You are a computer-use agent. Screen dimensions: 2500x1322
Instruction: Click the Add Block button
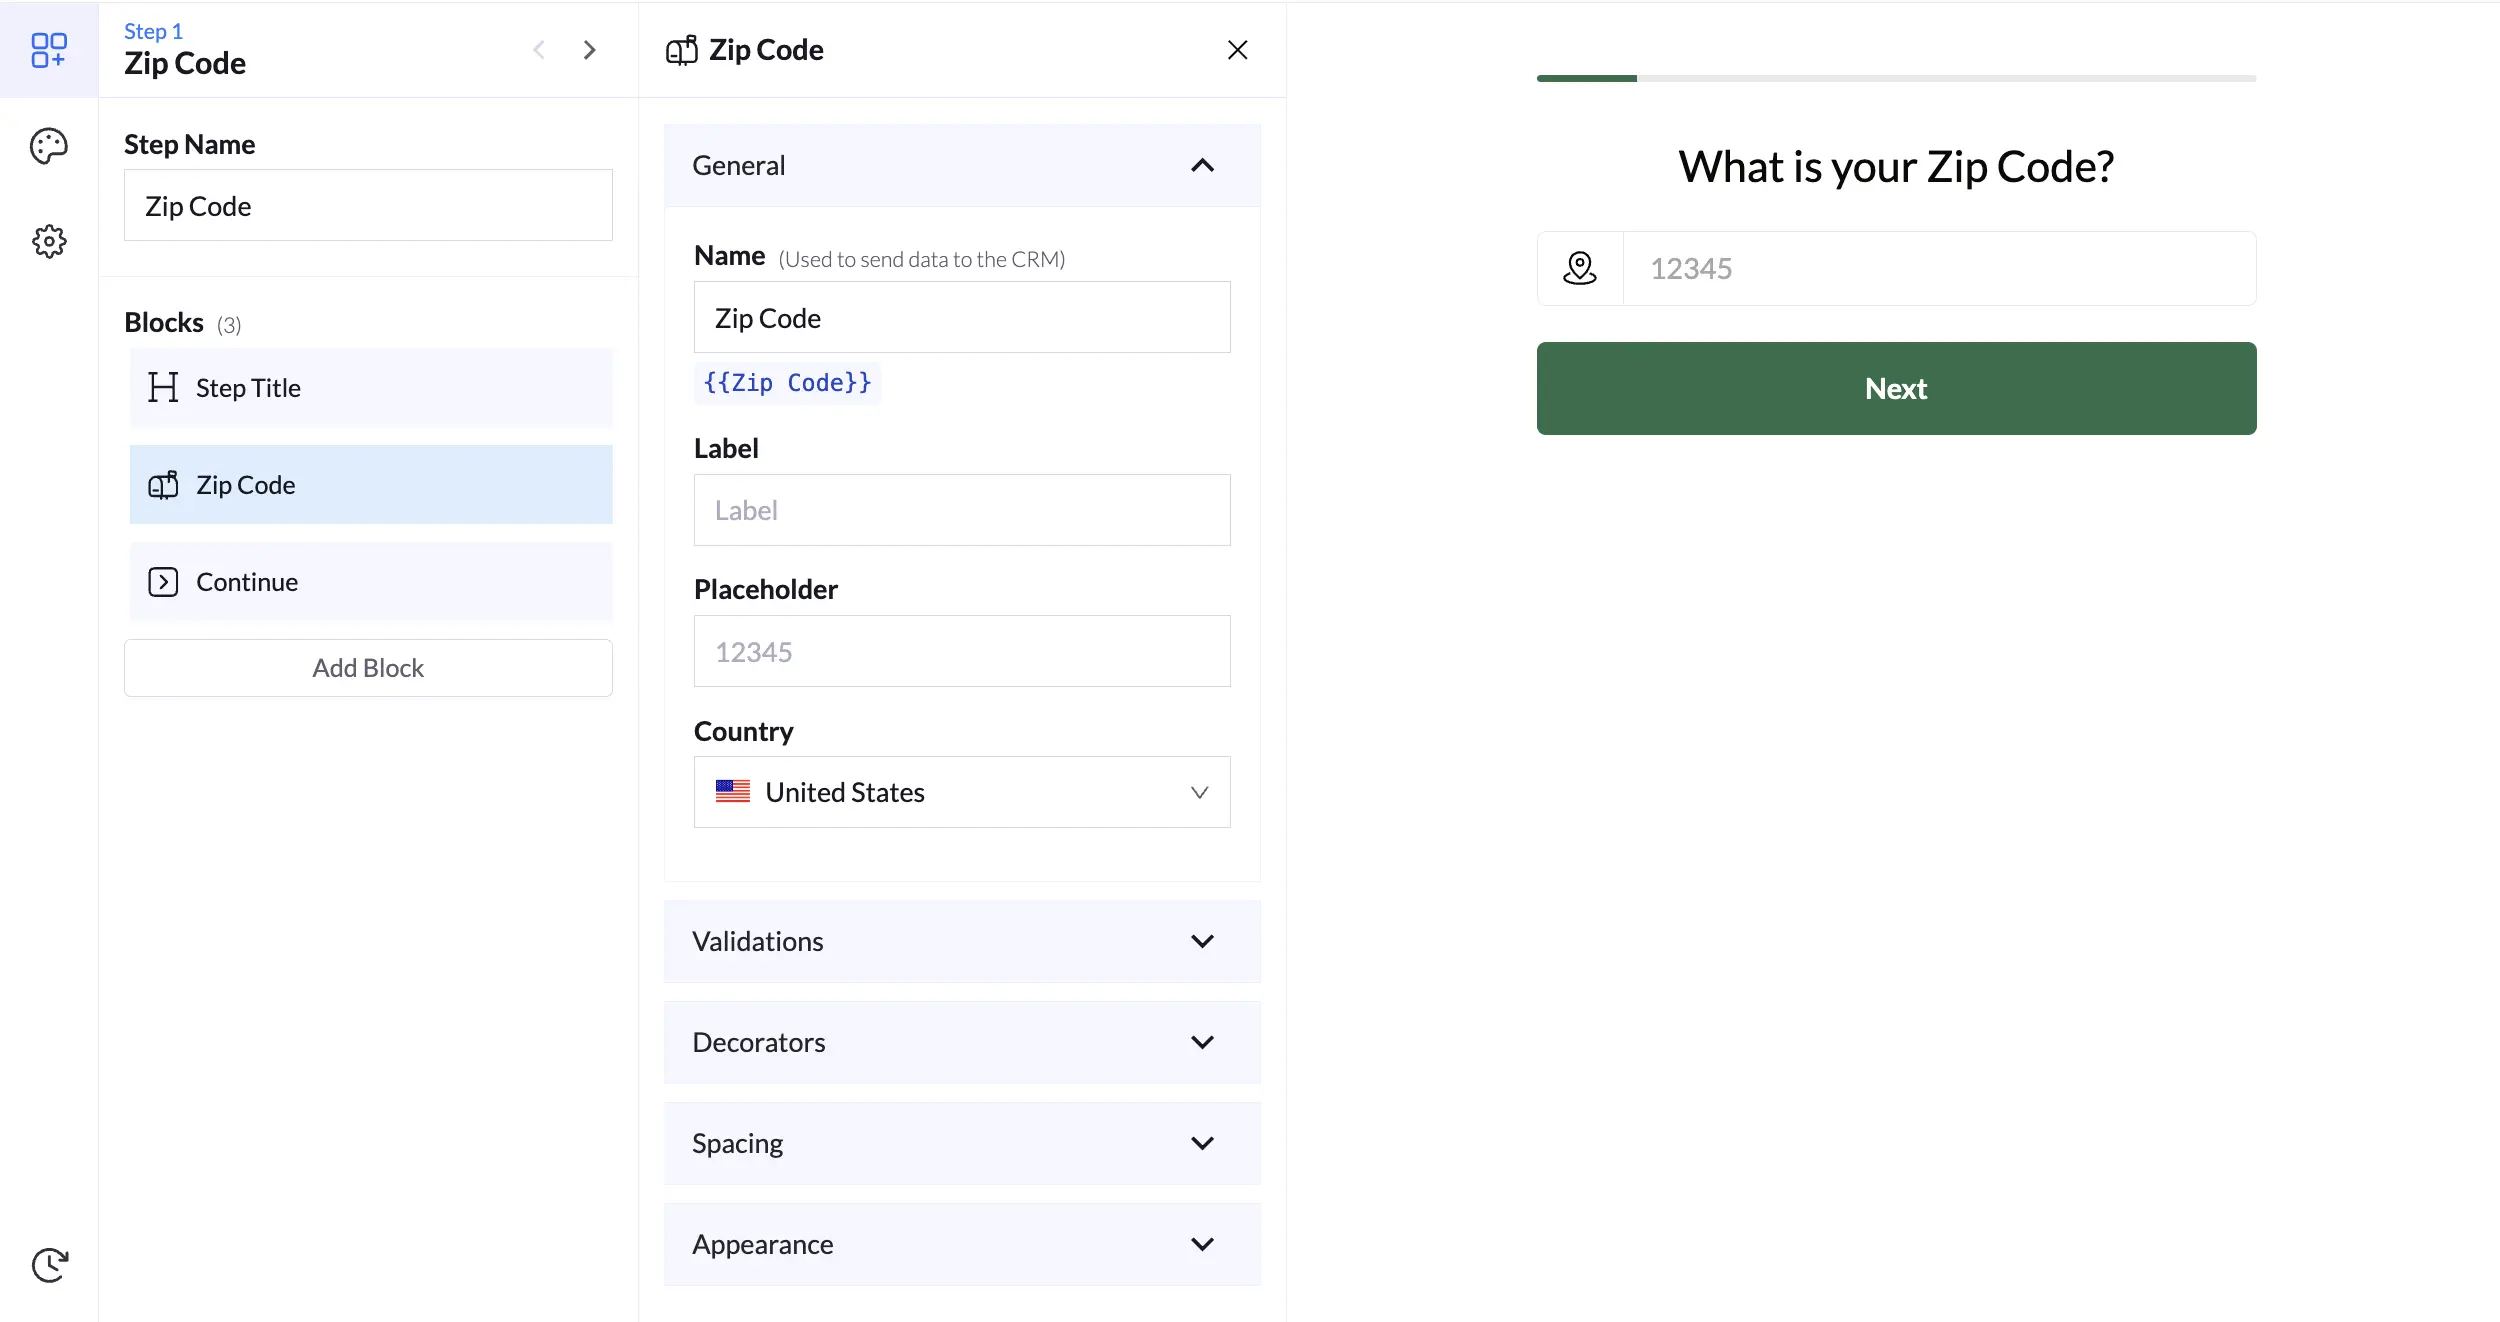[368, 668]
